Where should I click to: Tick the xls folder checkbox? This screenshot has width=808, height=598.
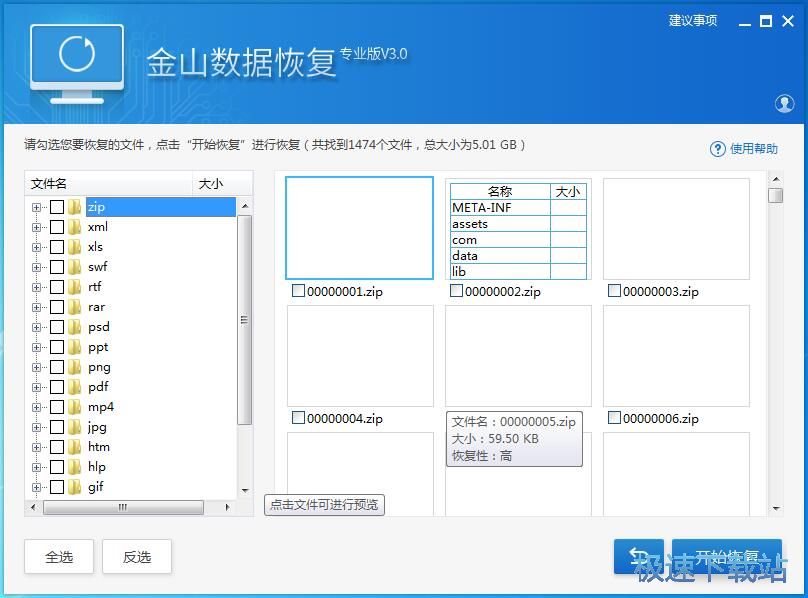point(57,247)
